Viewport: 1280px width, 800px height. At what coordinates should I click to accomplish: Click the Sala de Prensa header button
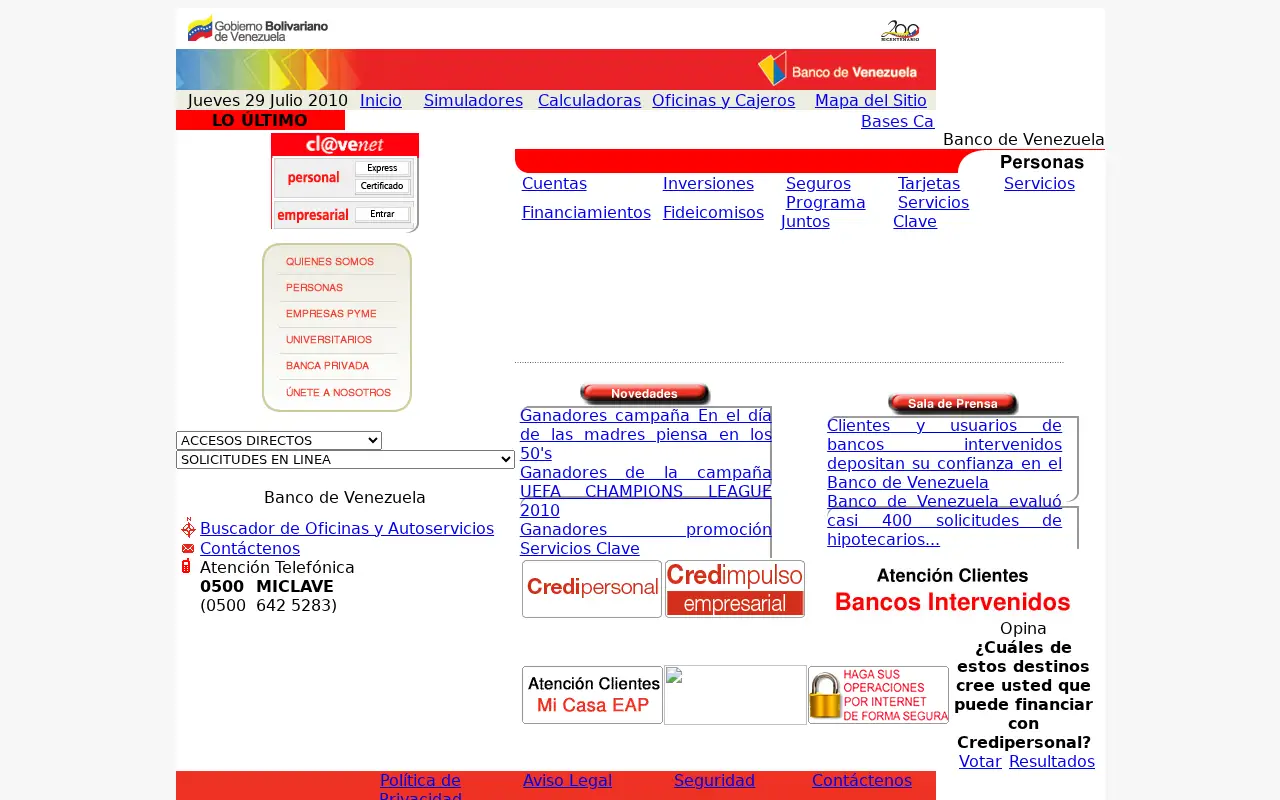(x=953, y=404)
